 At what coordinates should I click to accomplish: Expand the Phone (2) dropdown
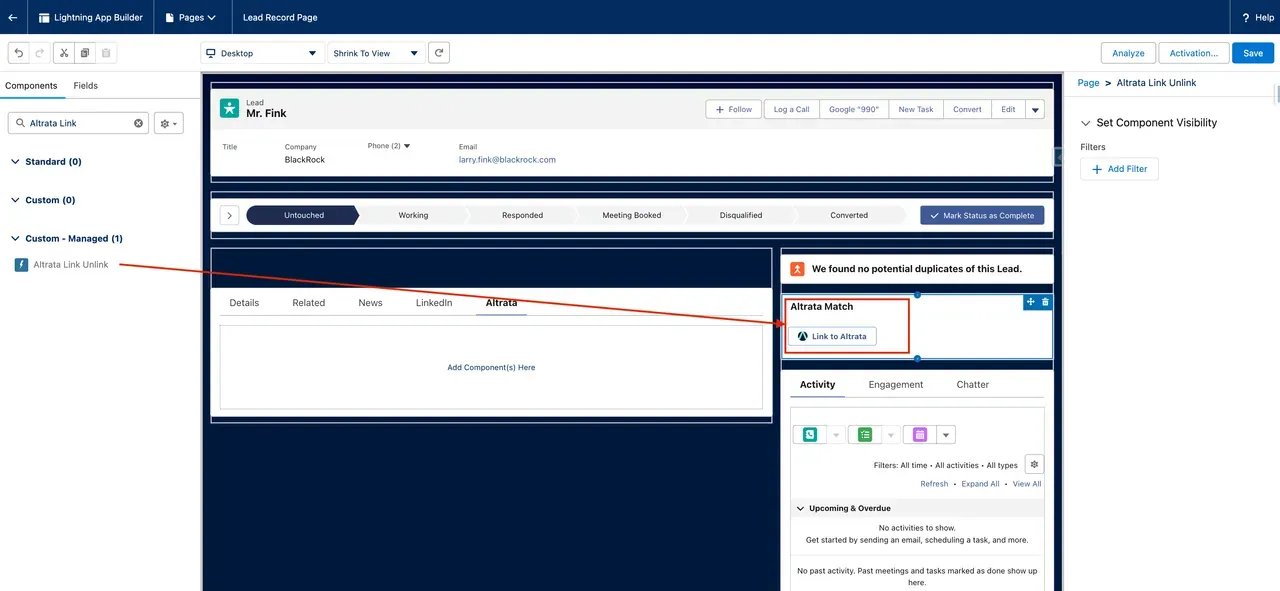tap(407, 146)
